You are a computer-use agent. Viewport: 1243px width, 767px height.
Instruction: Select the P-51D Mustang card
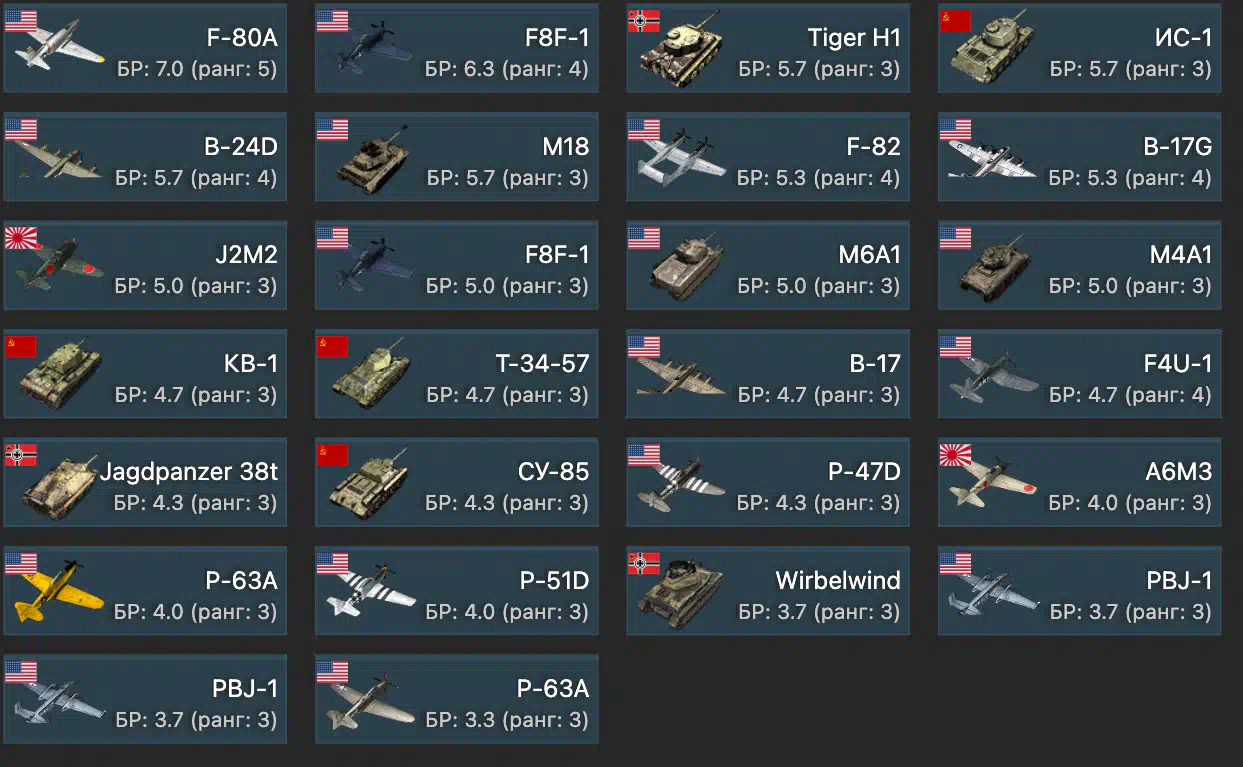[457, 591]
